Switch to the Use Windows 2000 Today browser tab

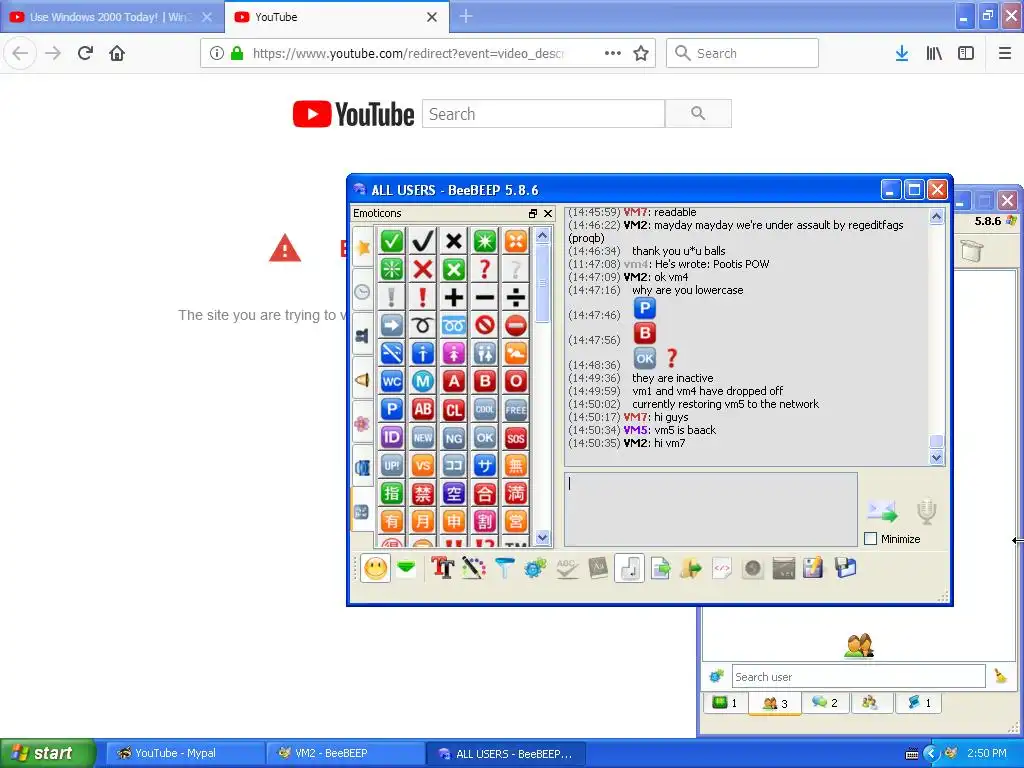coord(111,17)
